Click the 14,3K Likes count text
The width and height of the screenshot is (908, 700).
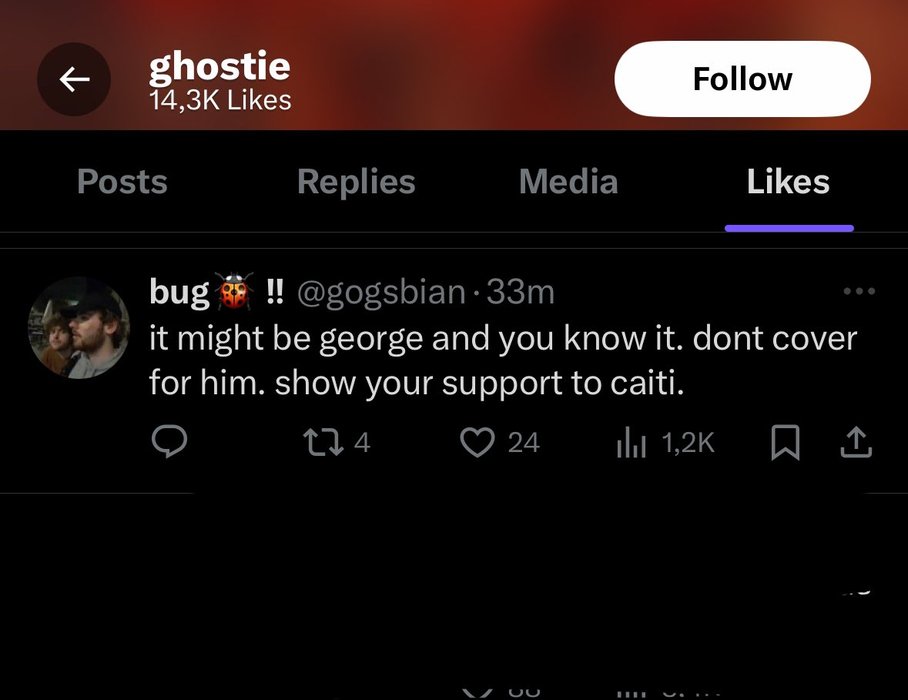pyautogui.click(x=220, y=100)
